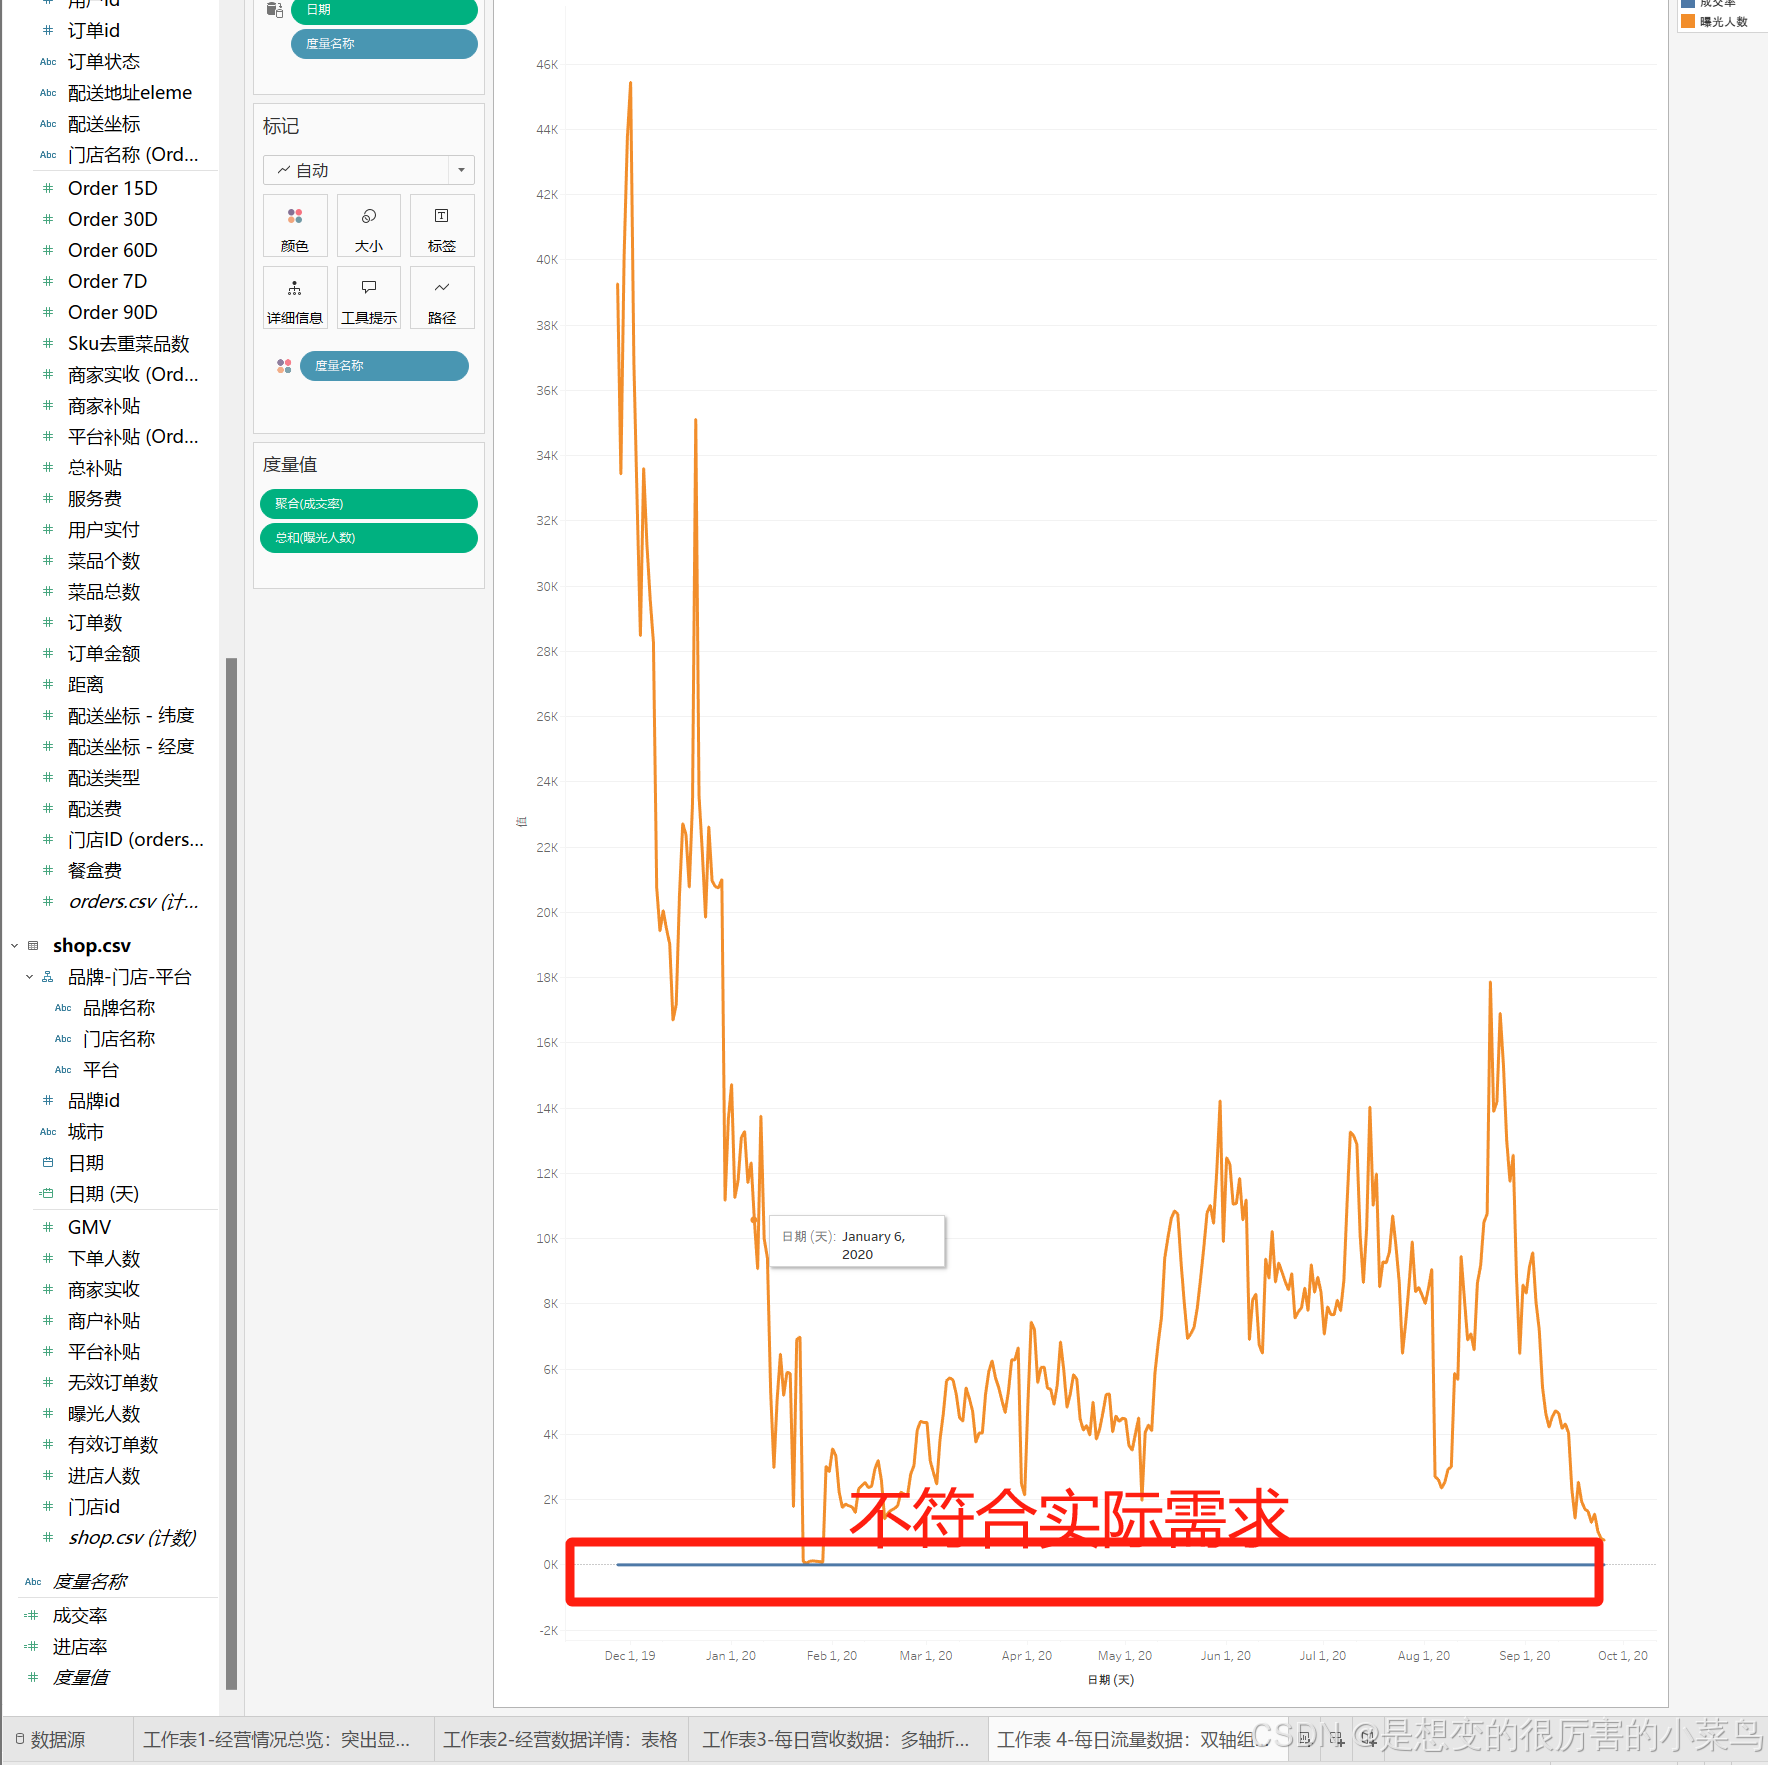This screenshot has width=1768, height=1765.
Task: Open the 标签 label mark card
Action: [441, 227]
